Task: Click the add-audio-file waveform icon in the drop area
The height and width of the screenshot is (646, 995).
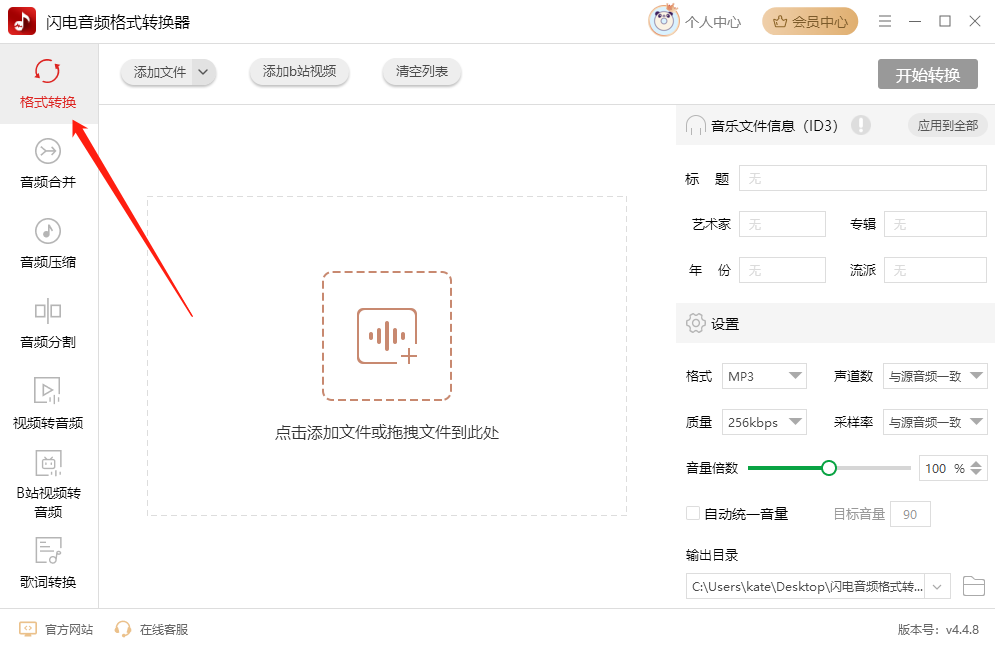Action: pyautogui.click(x=387, y=336)
